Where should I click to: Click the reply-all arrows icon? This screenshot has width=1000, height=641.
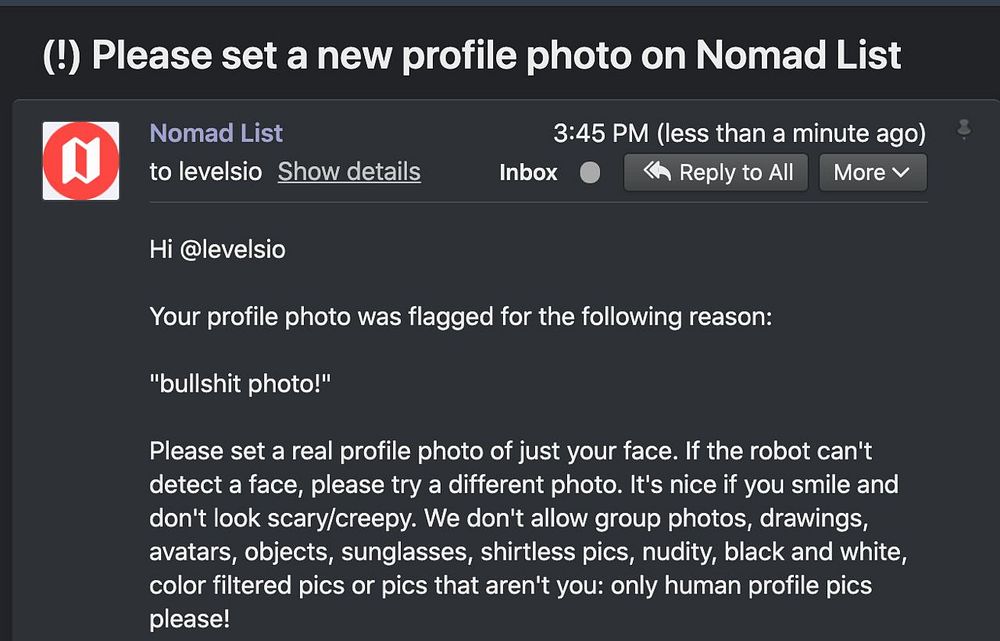tap(657, 172)
